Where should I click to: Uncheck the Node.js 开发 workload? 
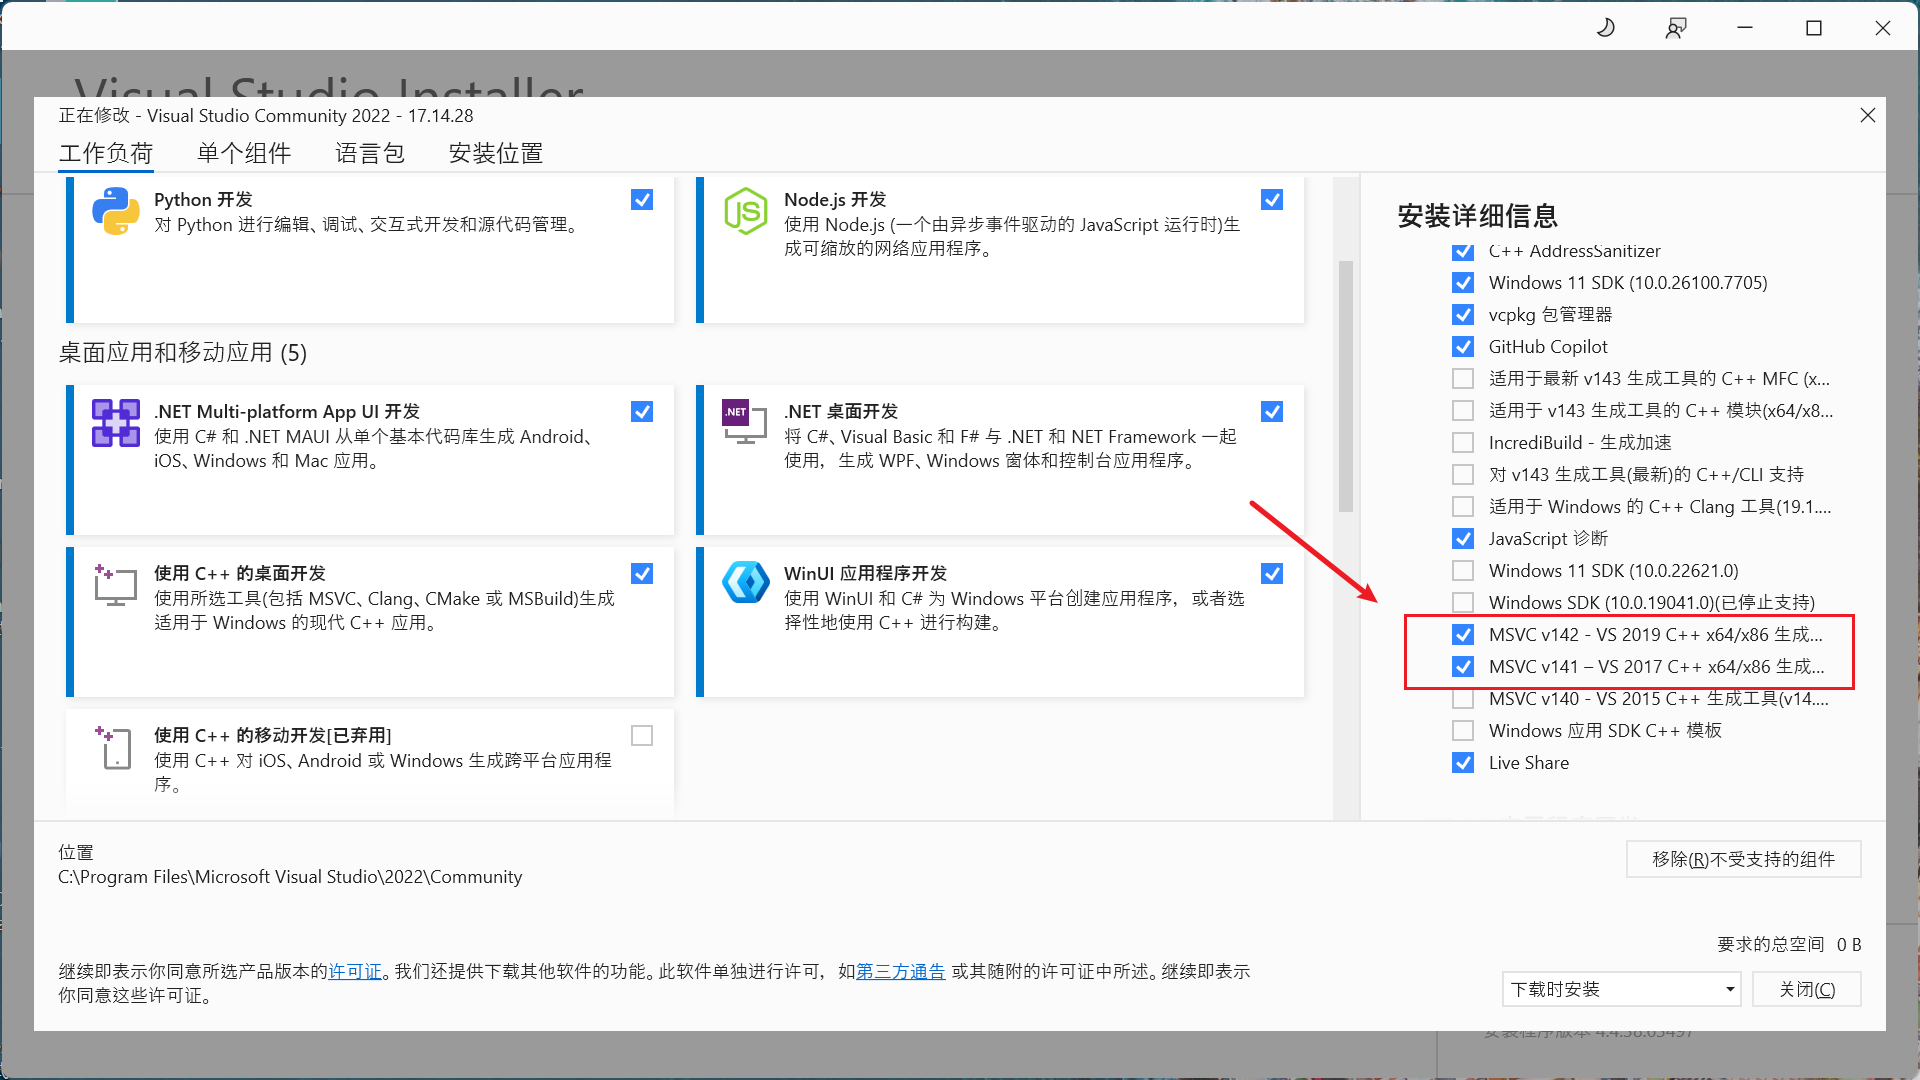pos(1272,200)
